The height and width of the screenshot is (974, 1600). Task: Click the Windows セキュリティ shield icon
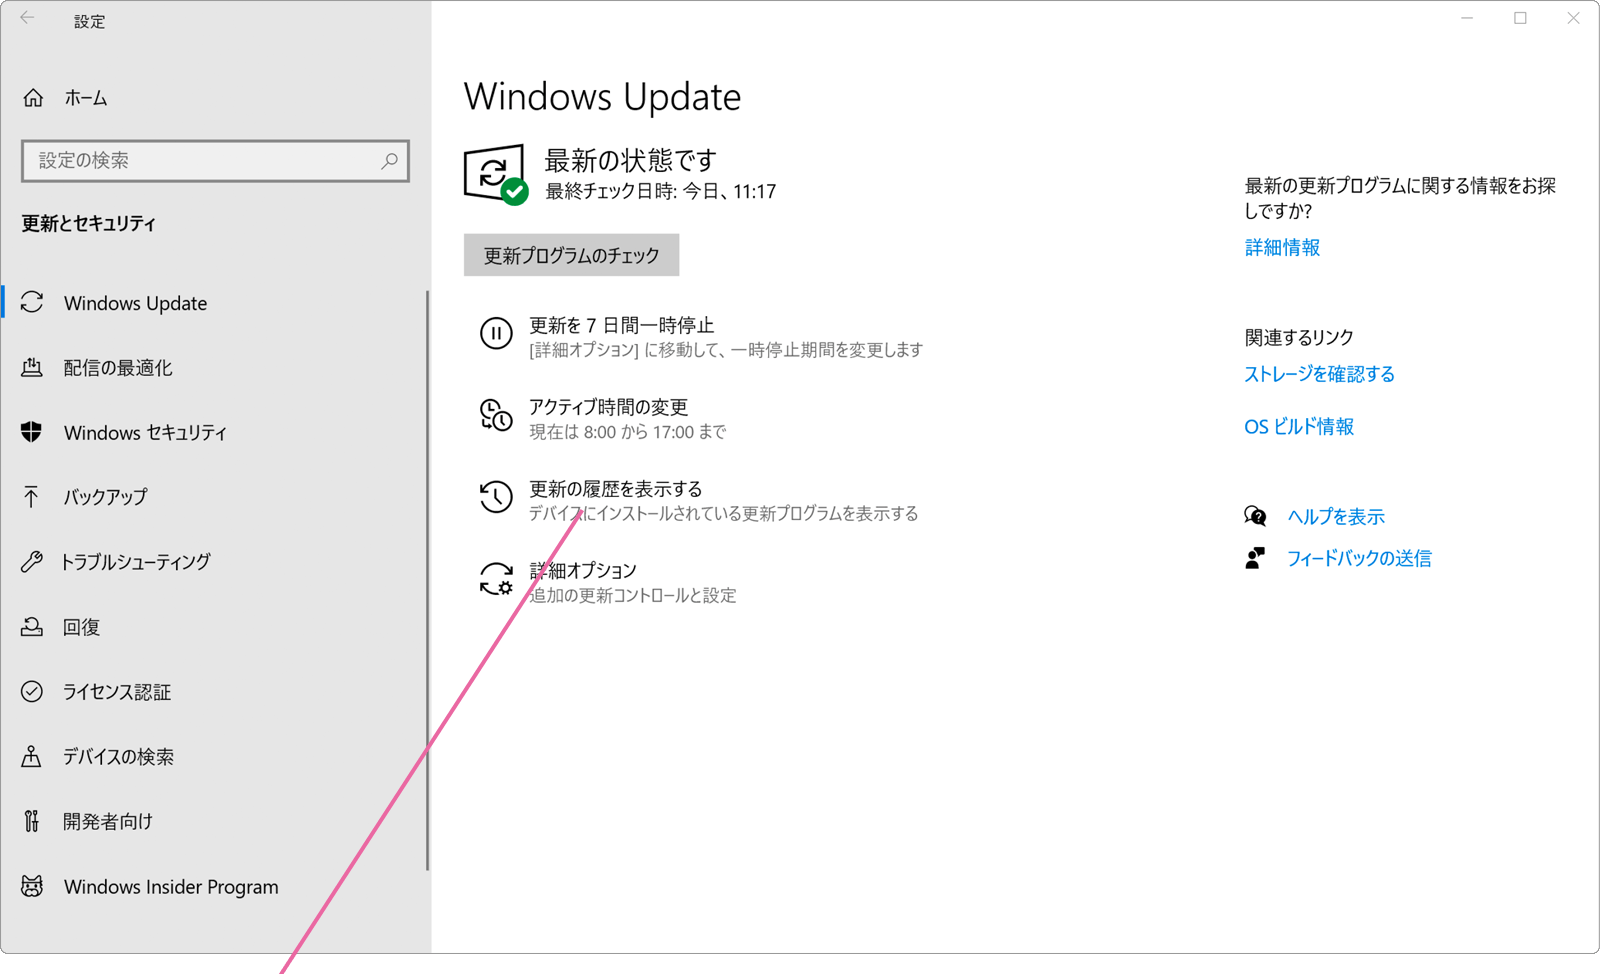32,432
